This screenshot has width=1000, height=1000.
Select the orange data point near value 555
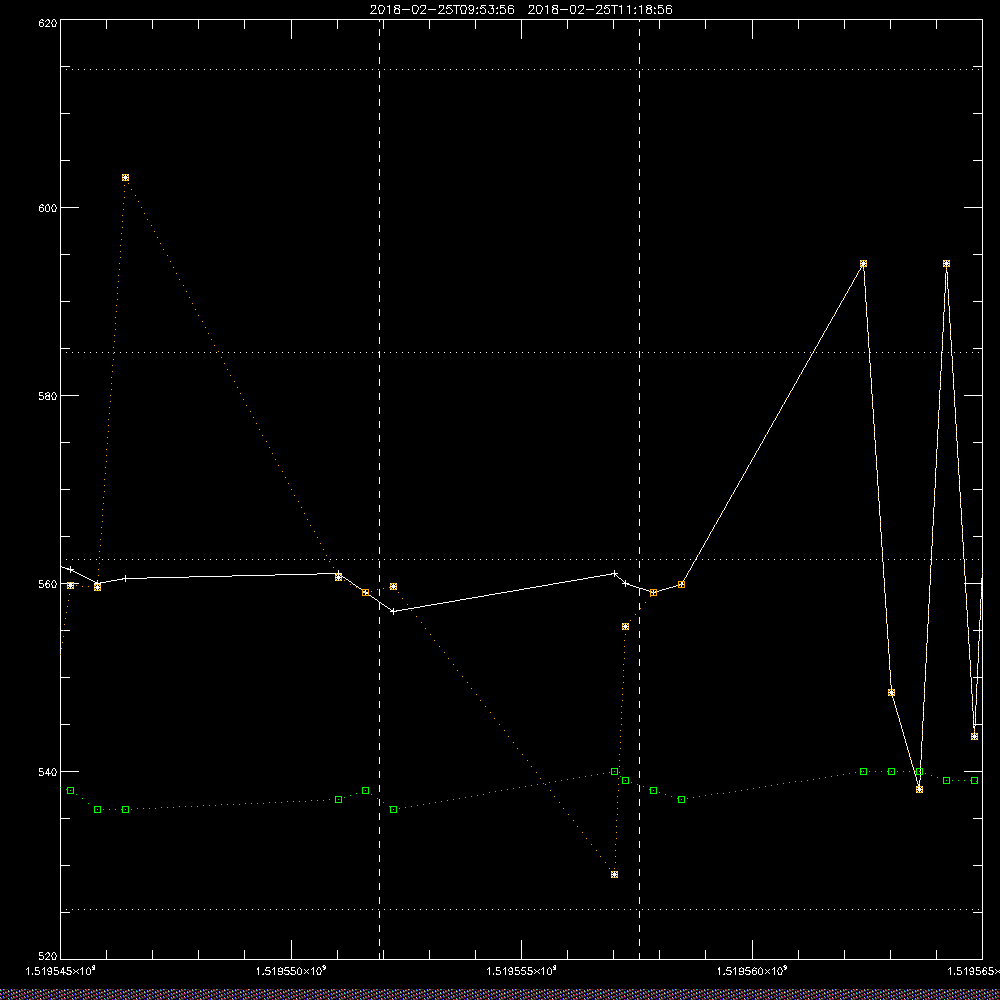(626, 626)
